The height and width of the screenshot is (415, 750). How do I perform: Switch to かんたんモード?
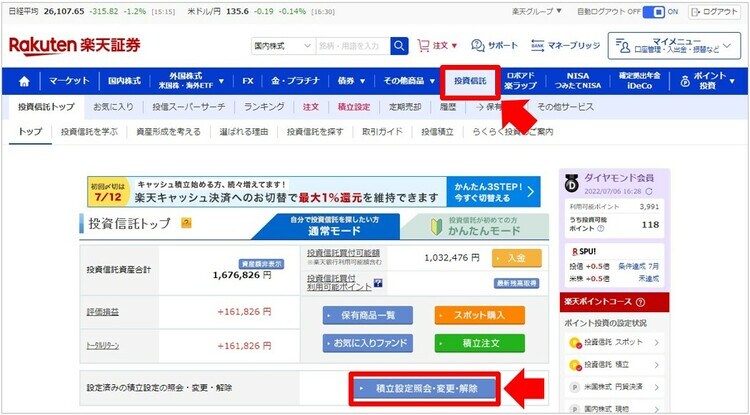tap(476, 227)
